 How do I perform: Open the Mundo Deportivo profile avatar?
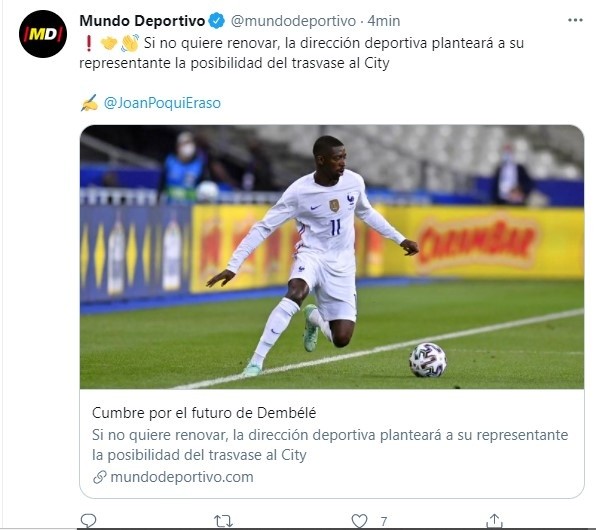pos(43,34)
